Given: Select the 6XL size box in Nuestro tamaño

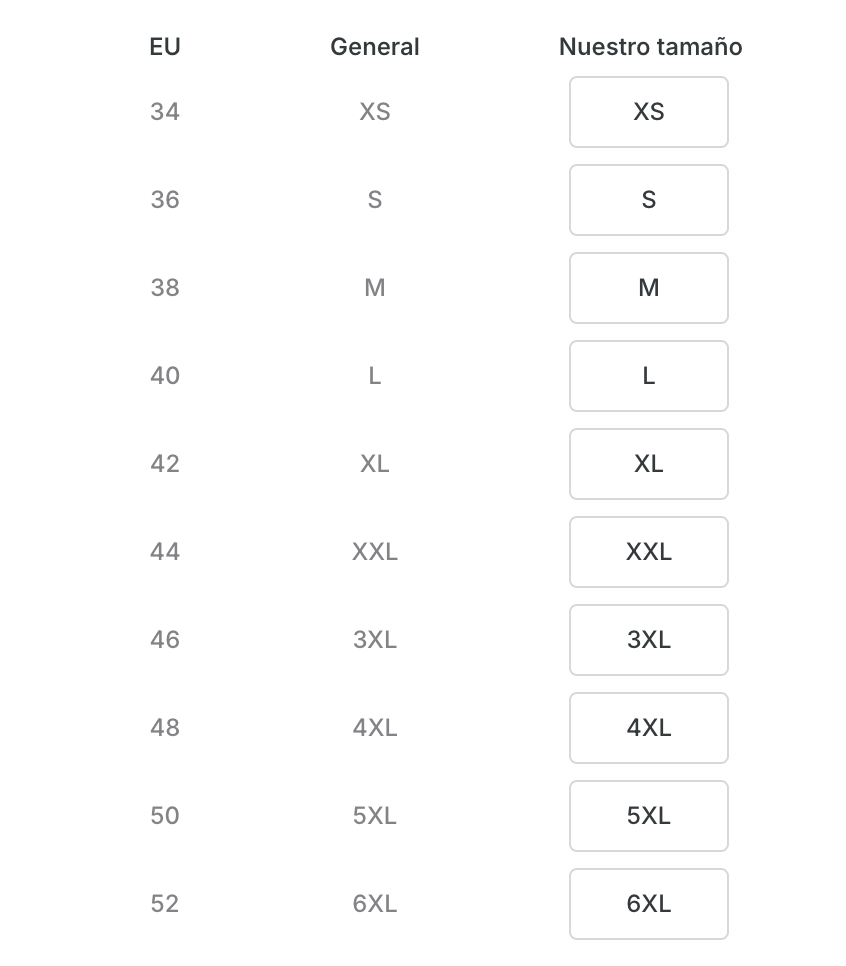Looking at the screenshot, I should [x=649, y=904].
